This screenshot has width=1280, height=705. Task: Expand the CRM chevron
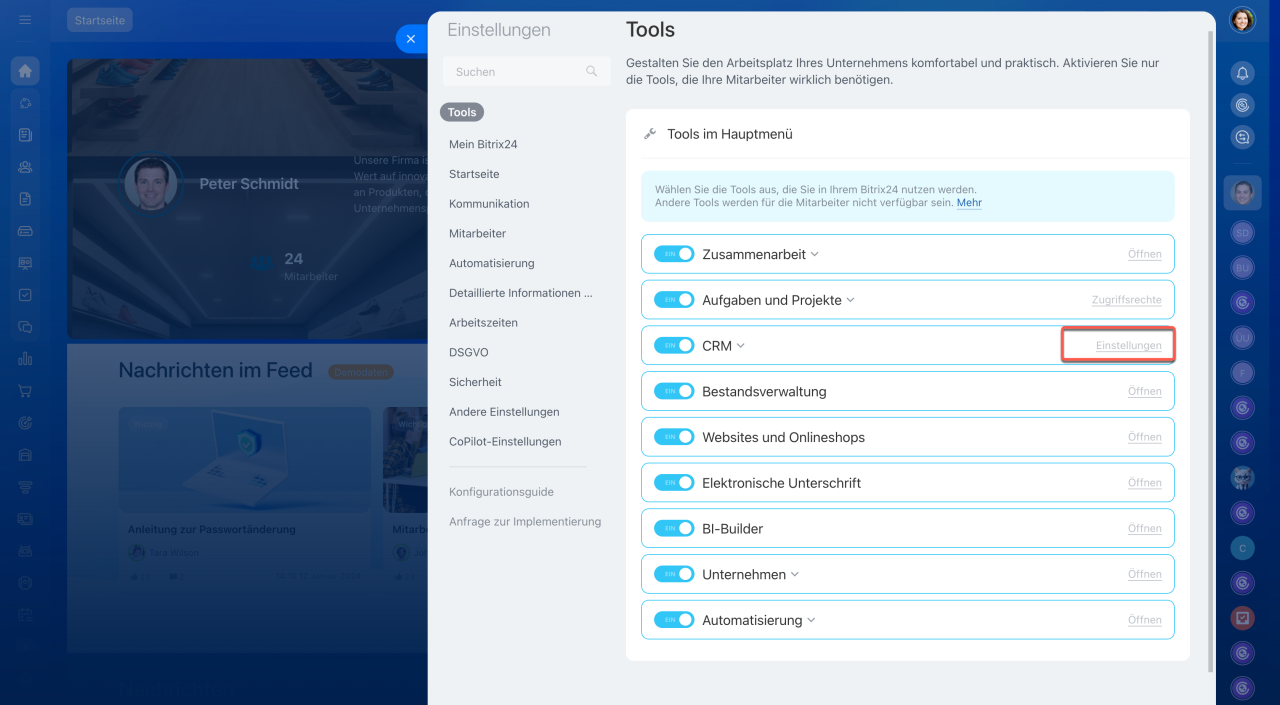[741, 346]
